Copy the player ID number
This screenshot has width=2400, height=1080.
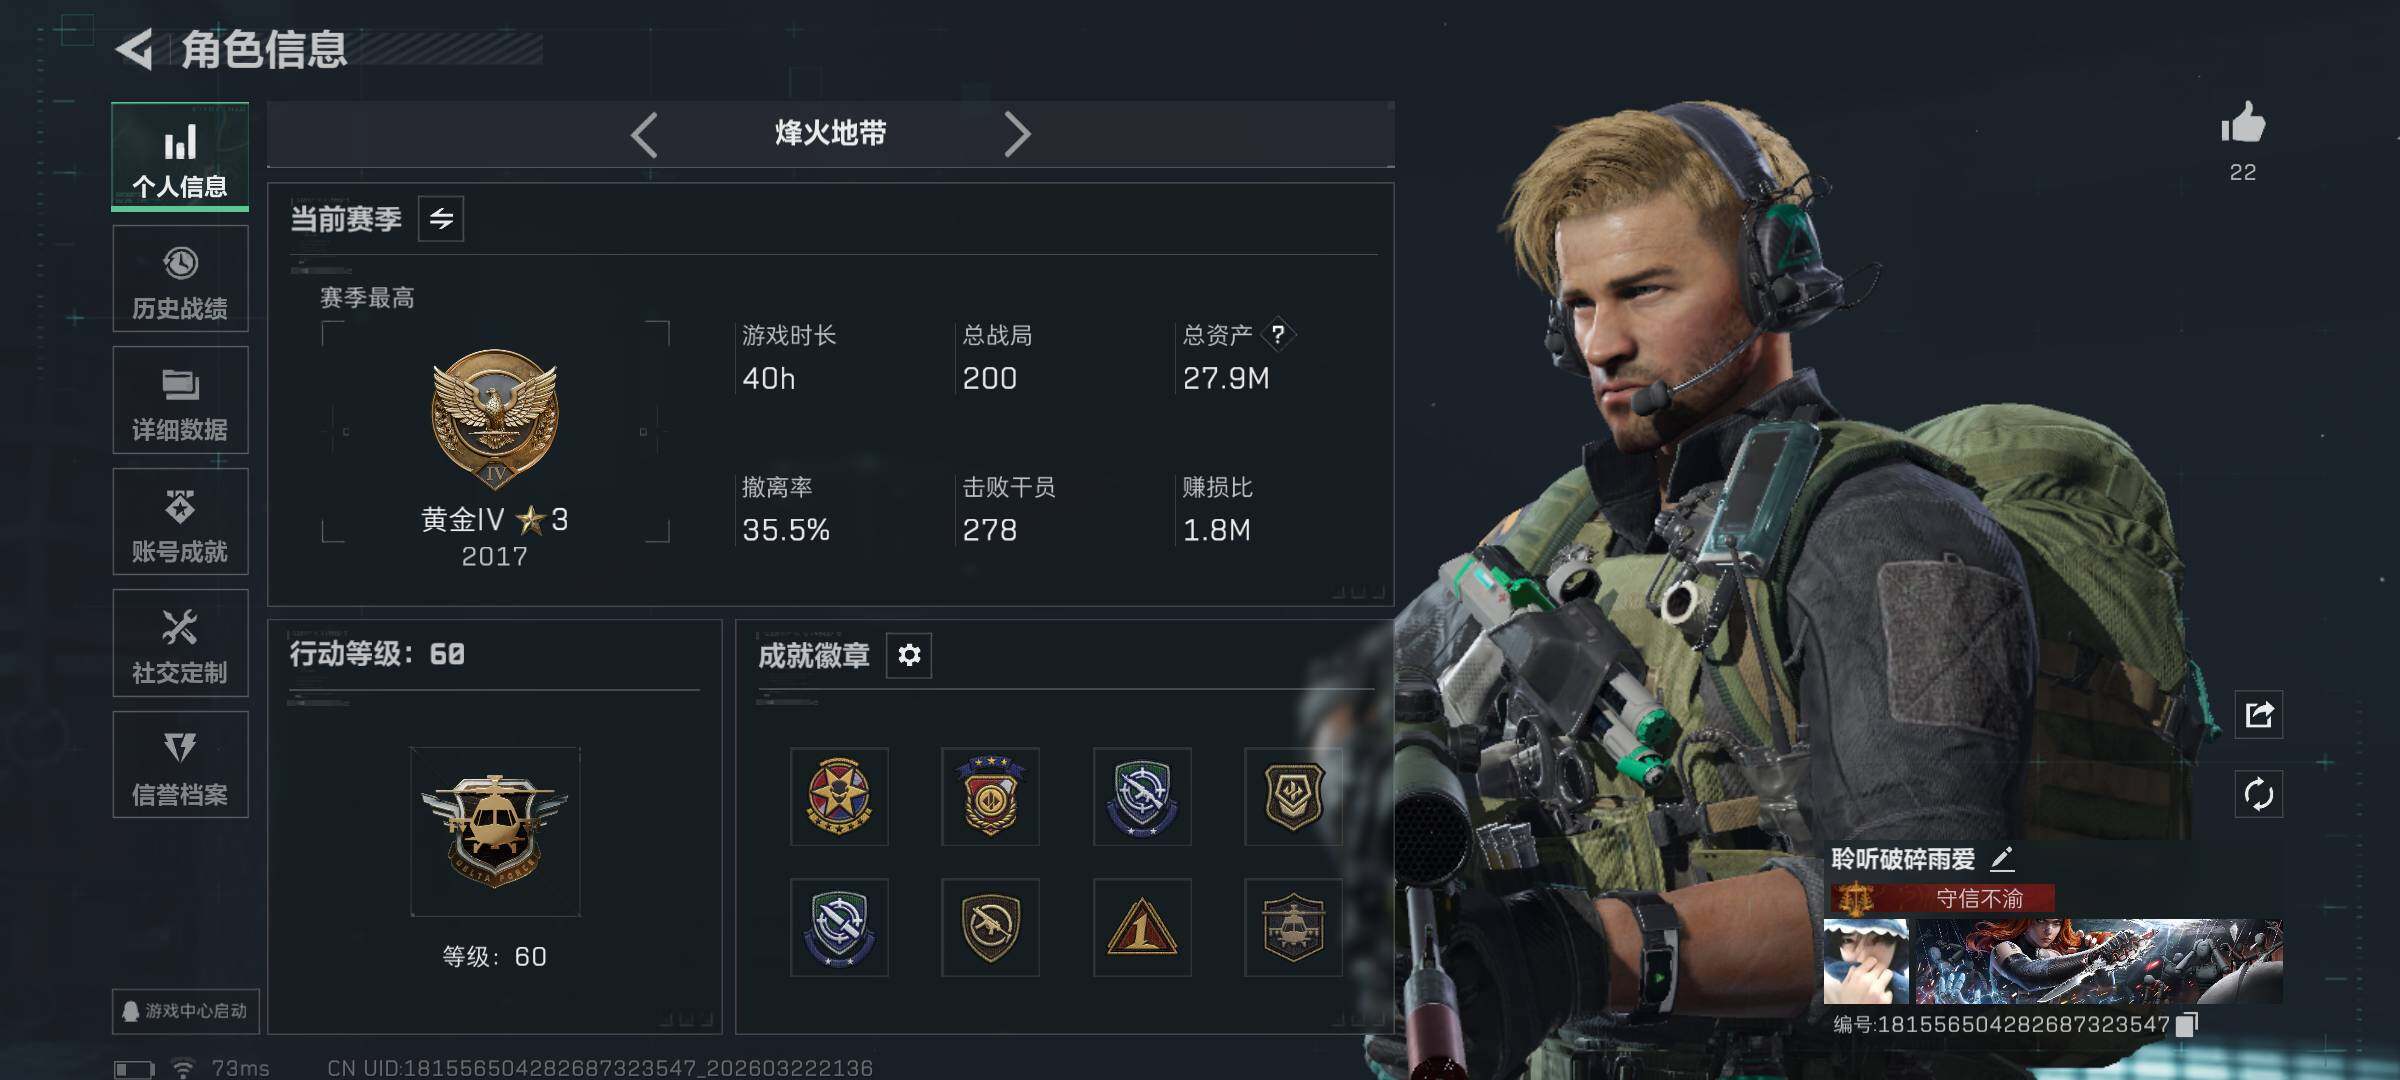point(2187,1024)
